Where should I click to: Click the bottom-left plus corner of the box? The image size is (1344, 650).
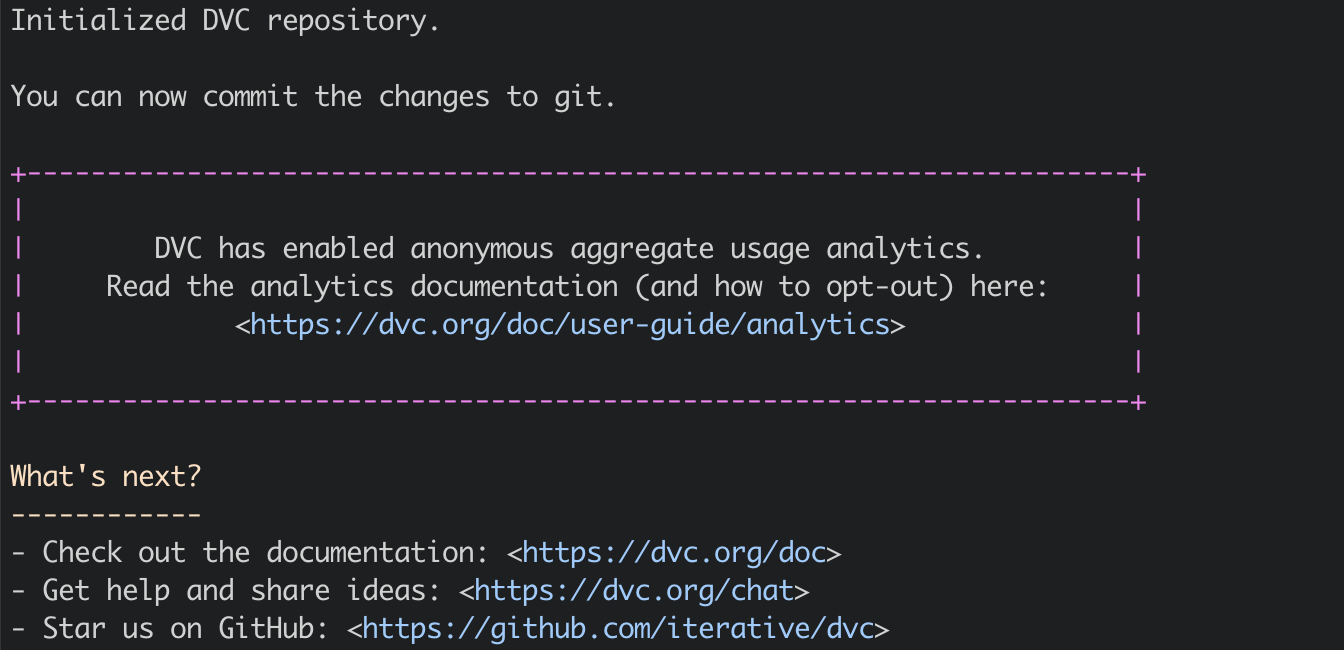[17, 402]
